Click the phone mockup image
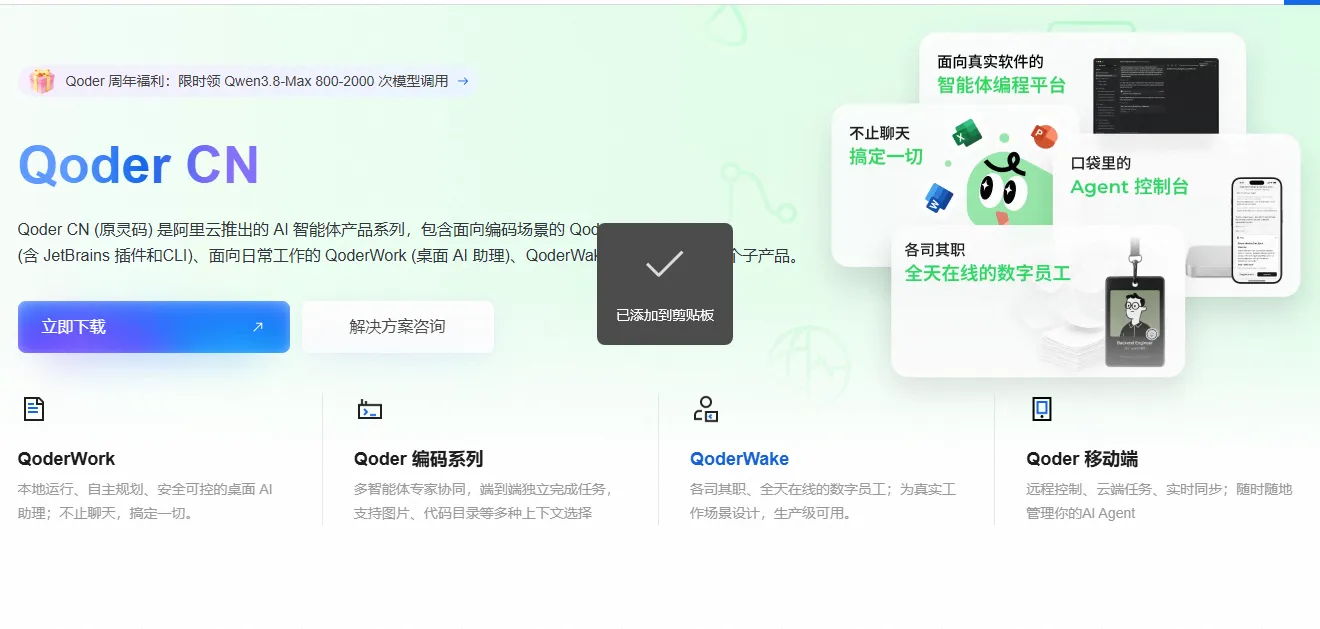The height and width of the screenshot is (629, 1320). pos(1256,230)
